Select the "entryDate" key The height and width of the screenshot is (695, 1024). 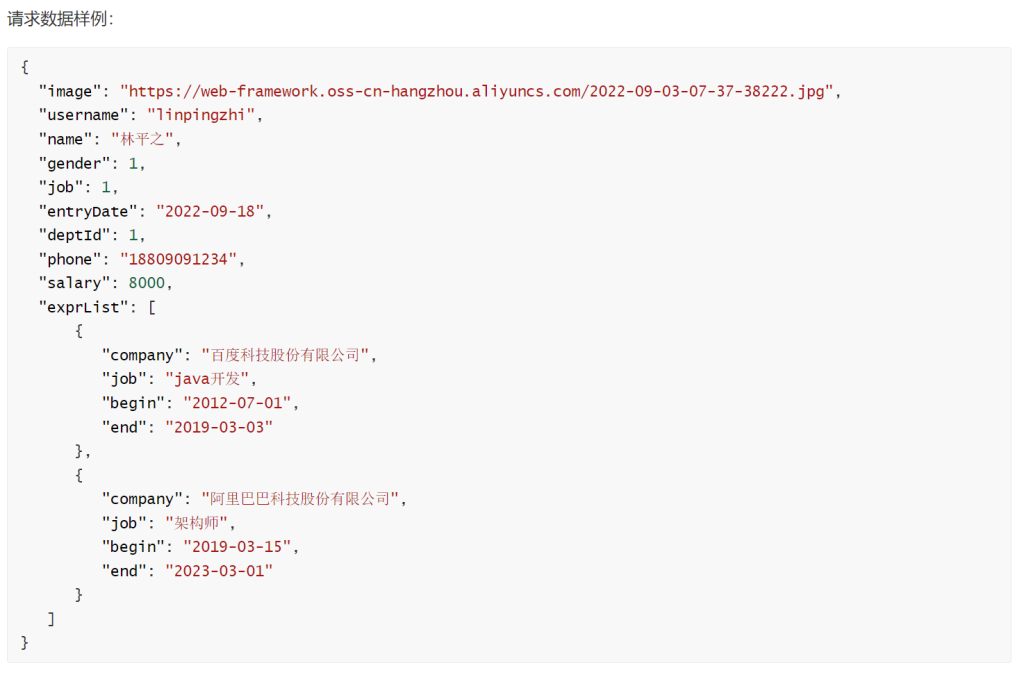tap(86, 211)
